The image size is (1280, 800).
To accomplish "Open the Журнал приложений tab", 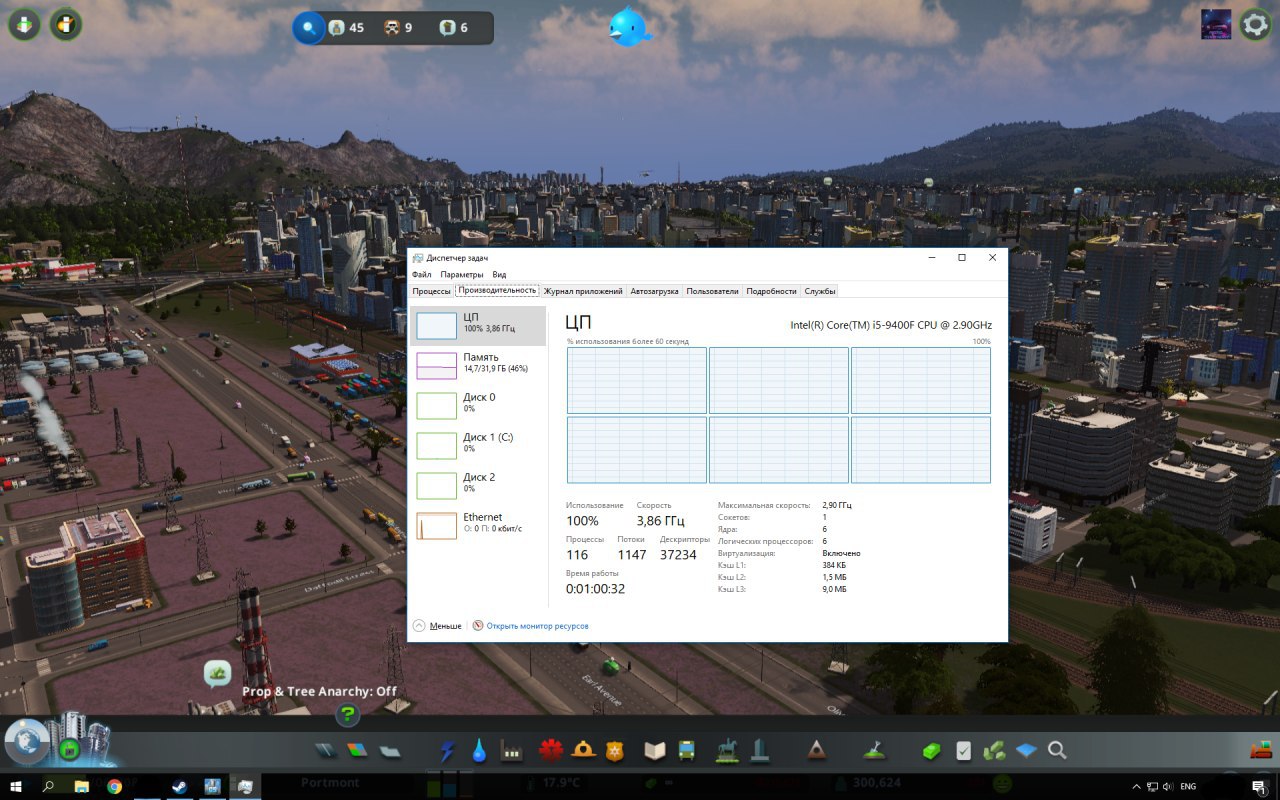I will [583, 291].
